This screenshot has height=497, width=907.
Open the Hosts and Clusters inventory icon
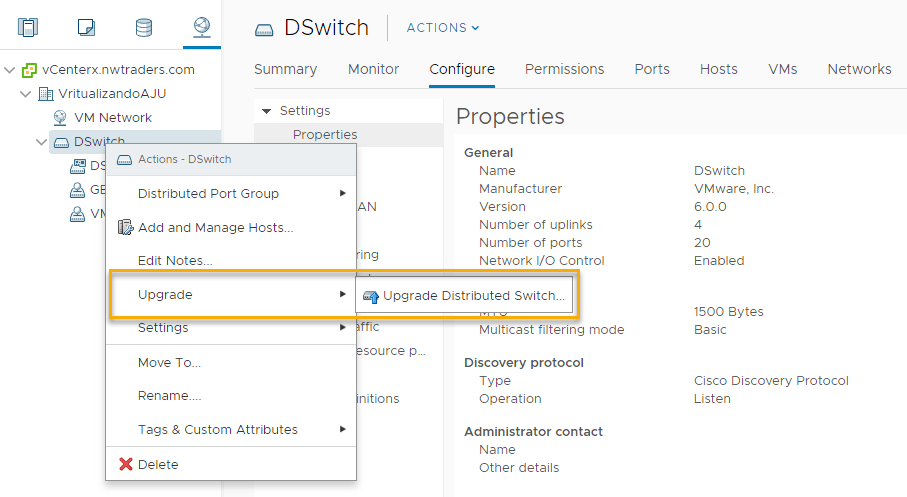click(x=27, y=27)
